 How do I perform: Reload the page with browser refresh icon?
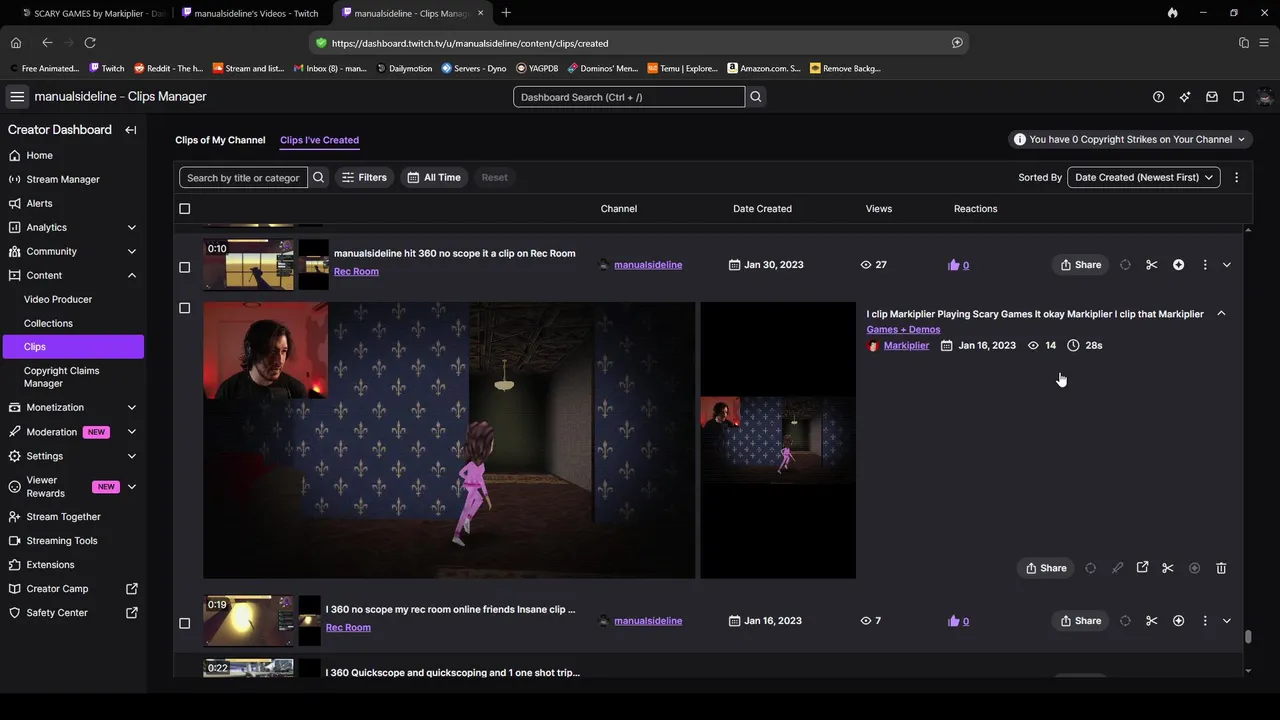pyautogui.click(x=90, y=43)
